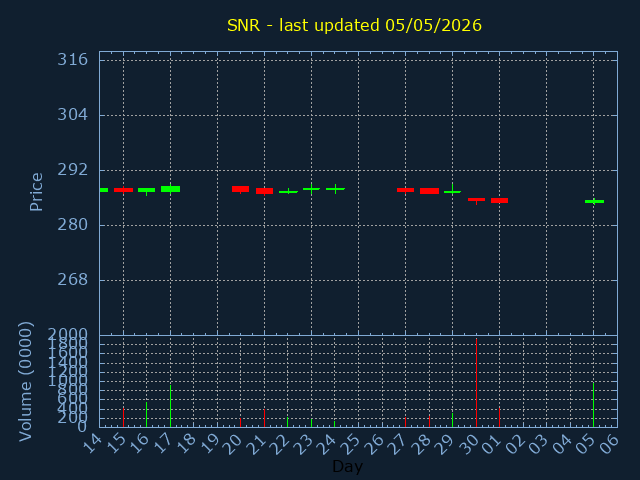640x480 pixels.
Task: Click the day label 14 on x-axis
Action: coord(92,444)
